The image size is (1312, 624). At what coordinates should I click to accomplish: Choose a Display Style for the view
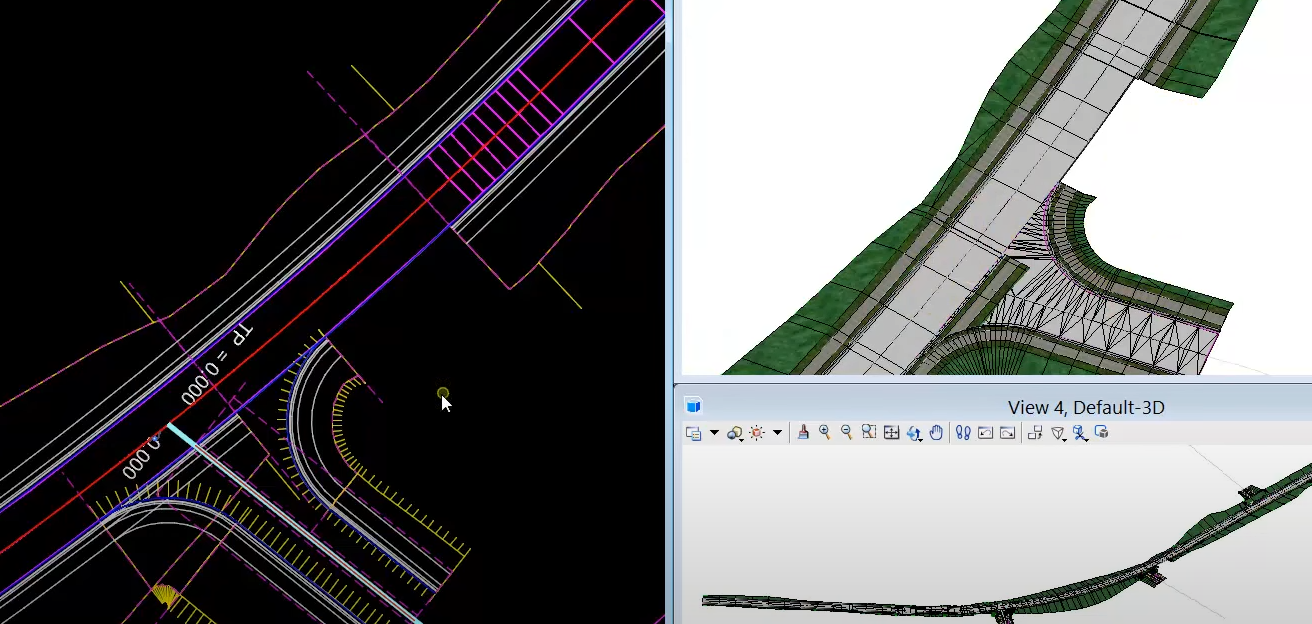(733, 432)
